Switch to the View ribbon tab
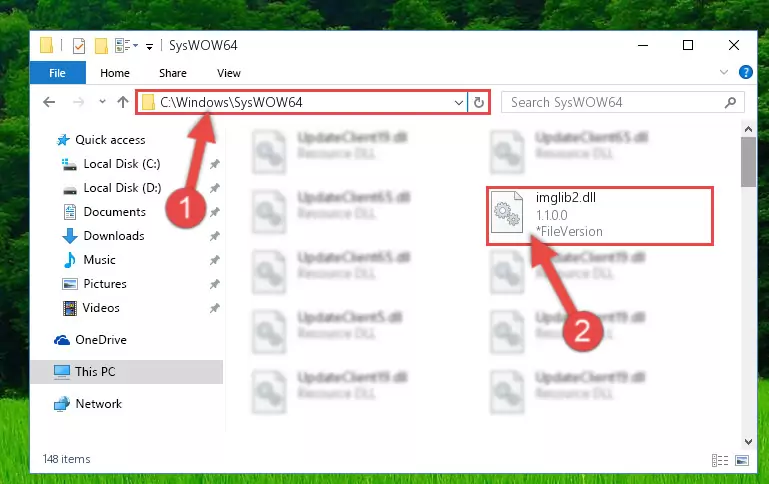The width and height of the screenshot is (769, 484). point(229,73)
